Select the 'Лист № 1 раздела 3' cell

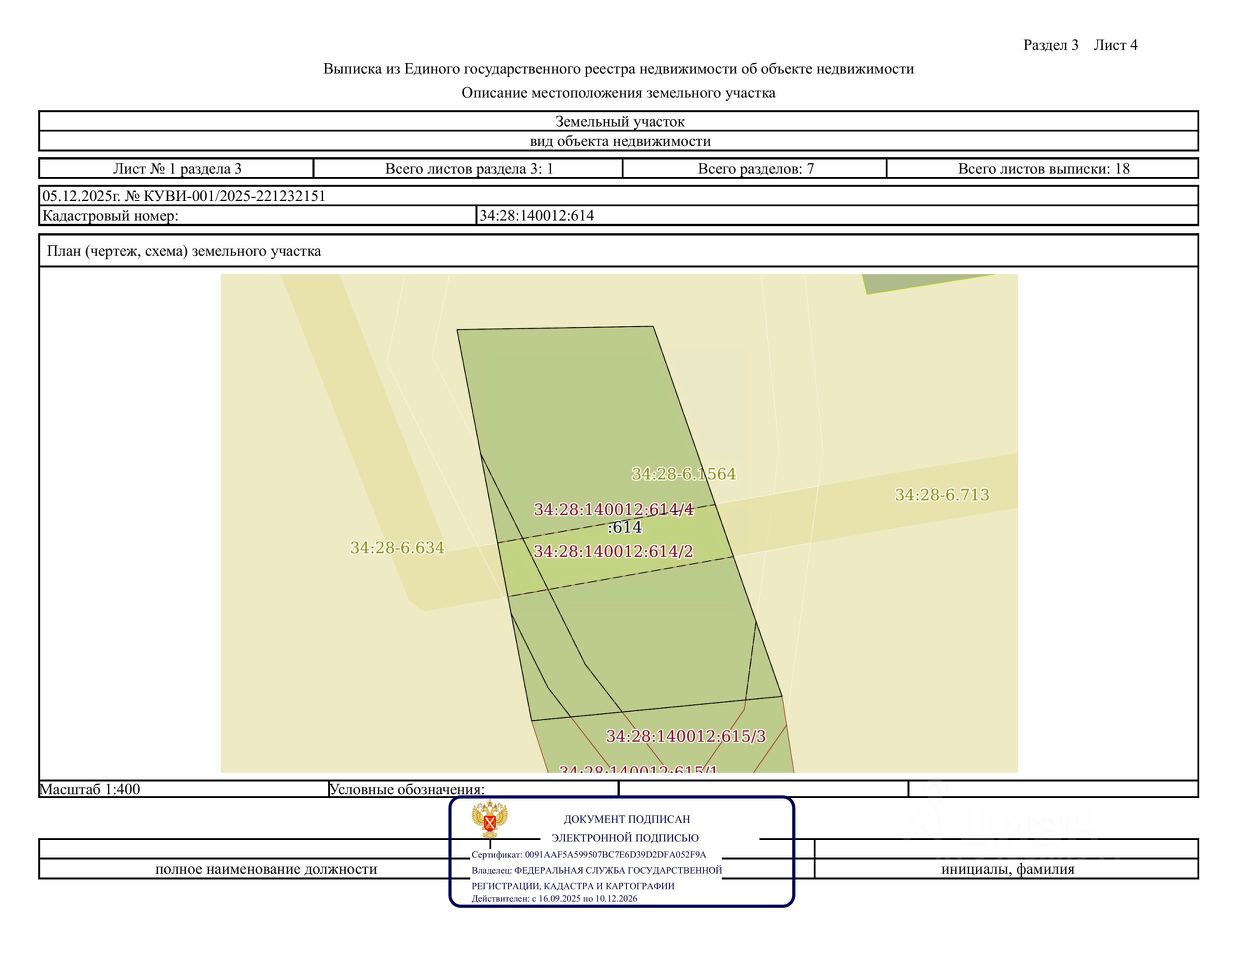177,168
